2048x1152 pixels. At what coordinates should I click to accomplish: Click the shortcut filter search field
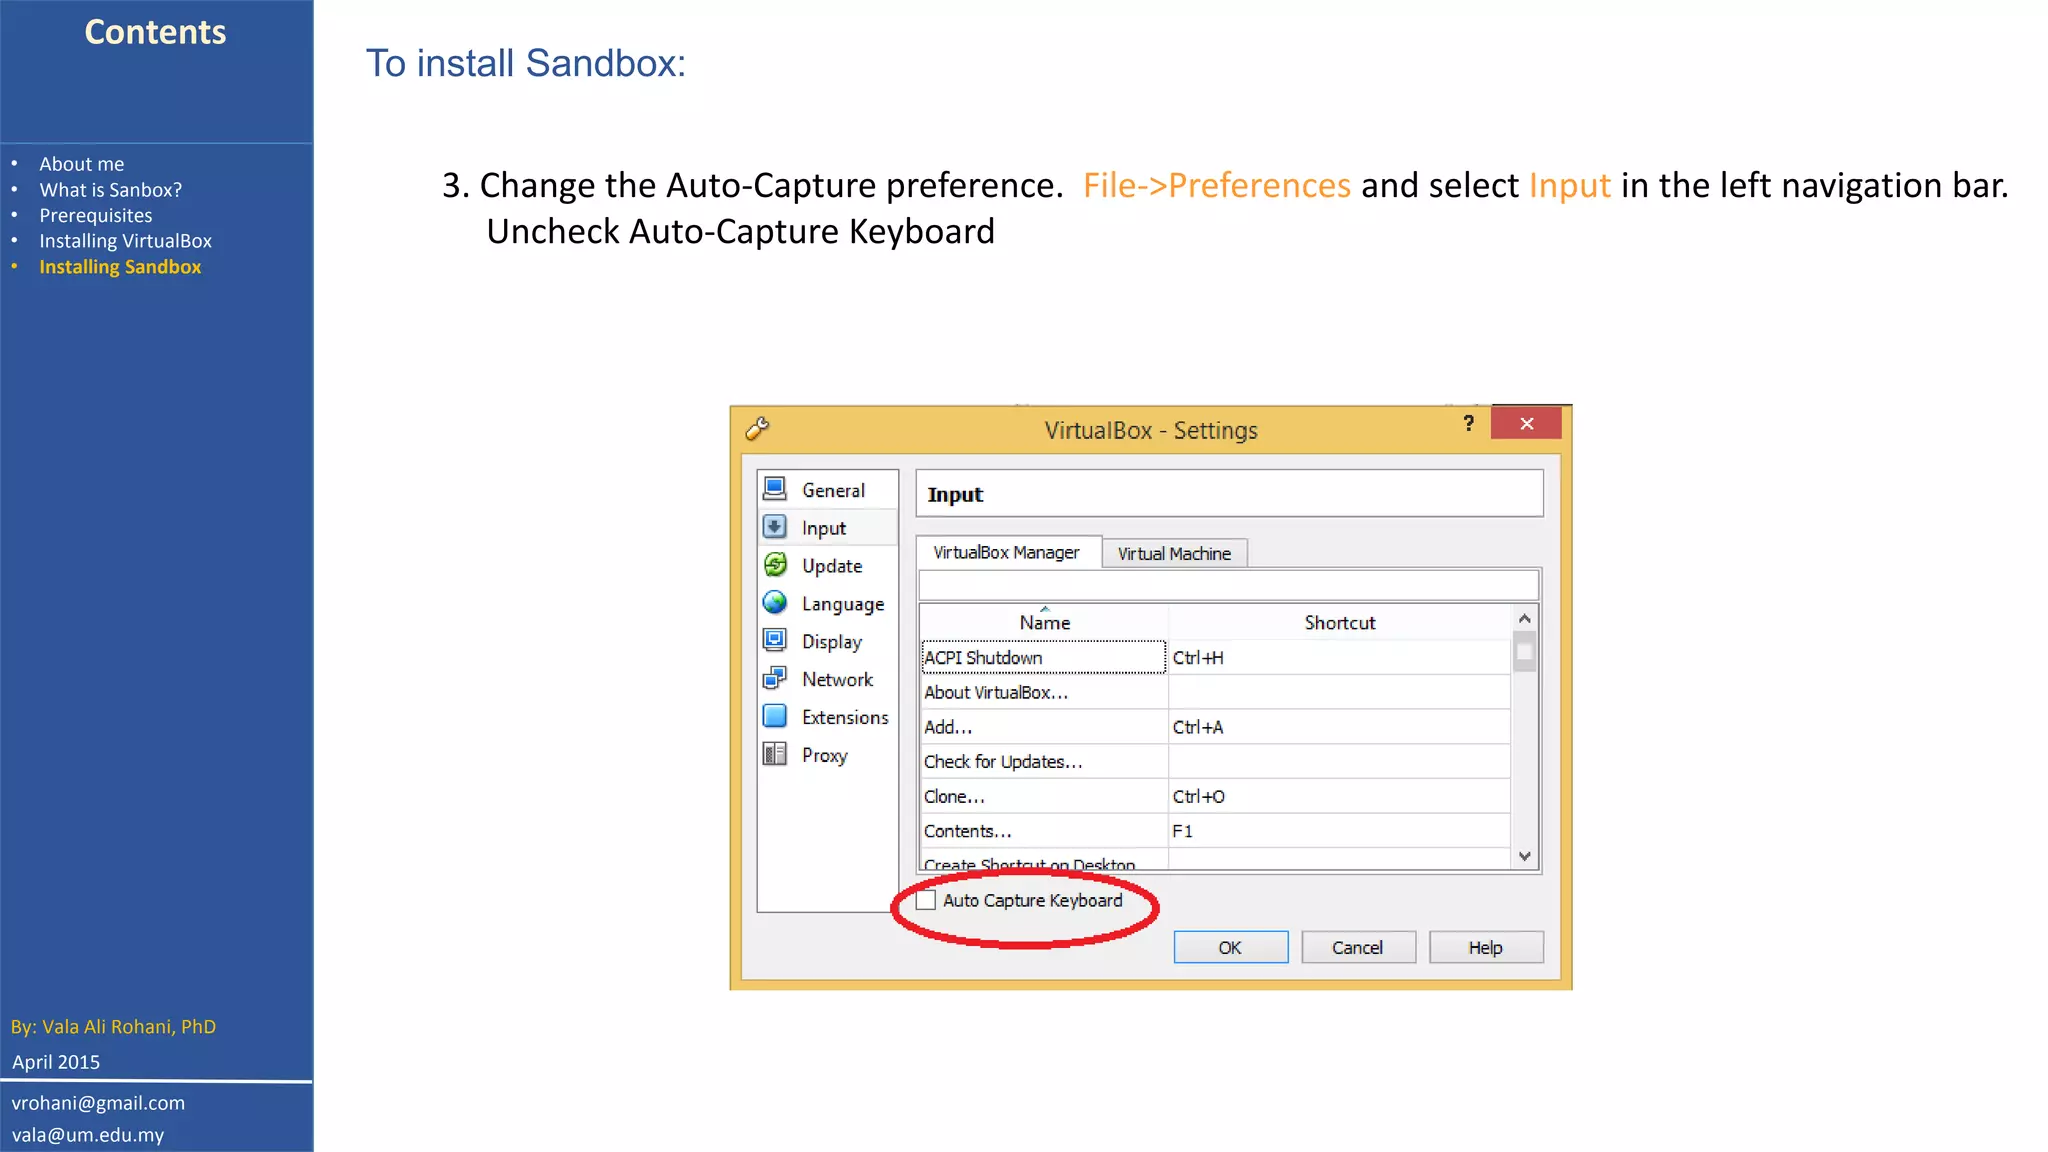point(1228,585)
